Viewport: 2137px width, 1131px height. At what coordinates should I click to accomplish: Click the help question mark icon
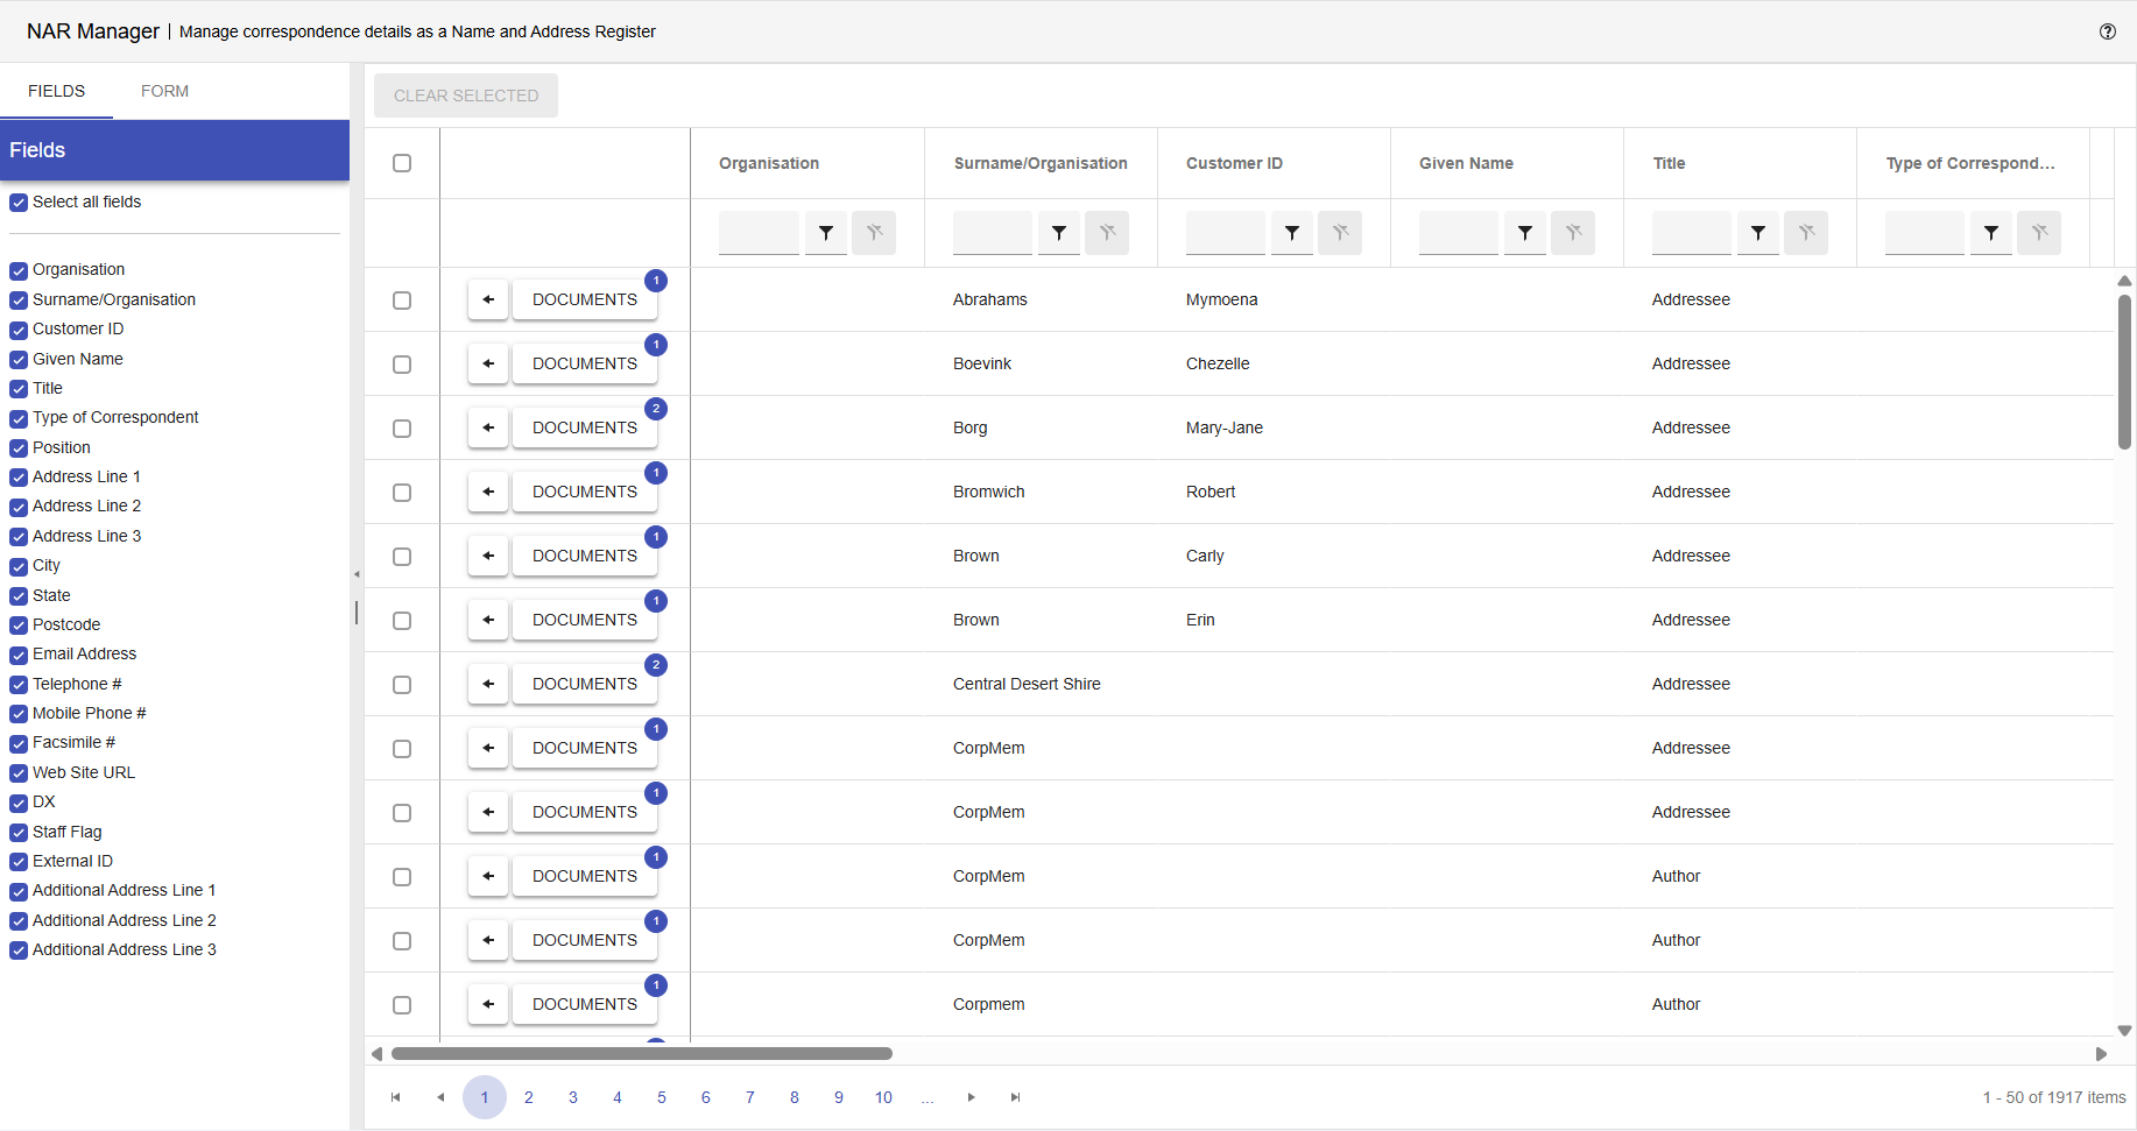coord(2107,31)
